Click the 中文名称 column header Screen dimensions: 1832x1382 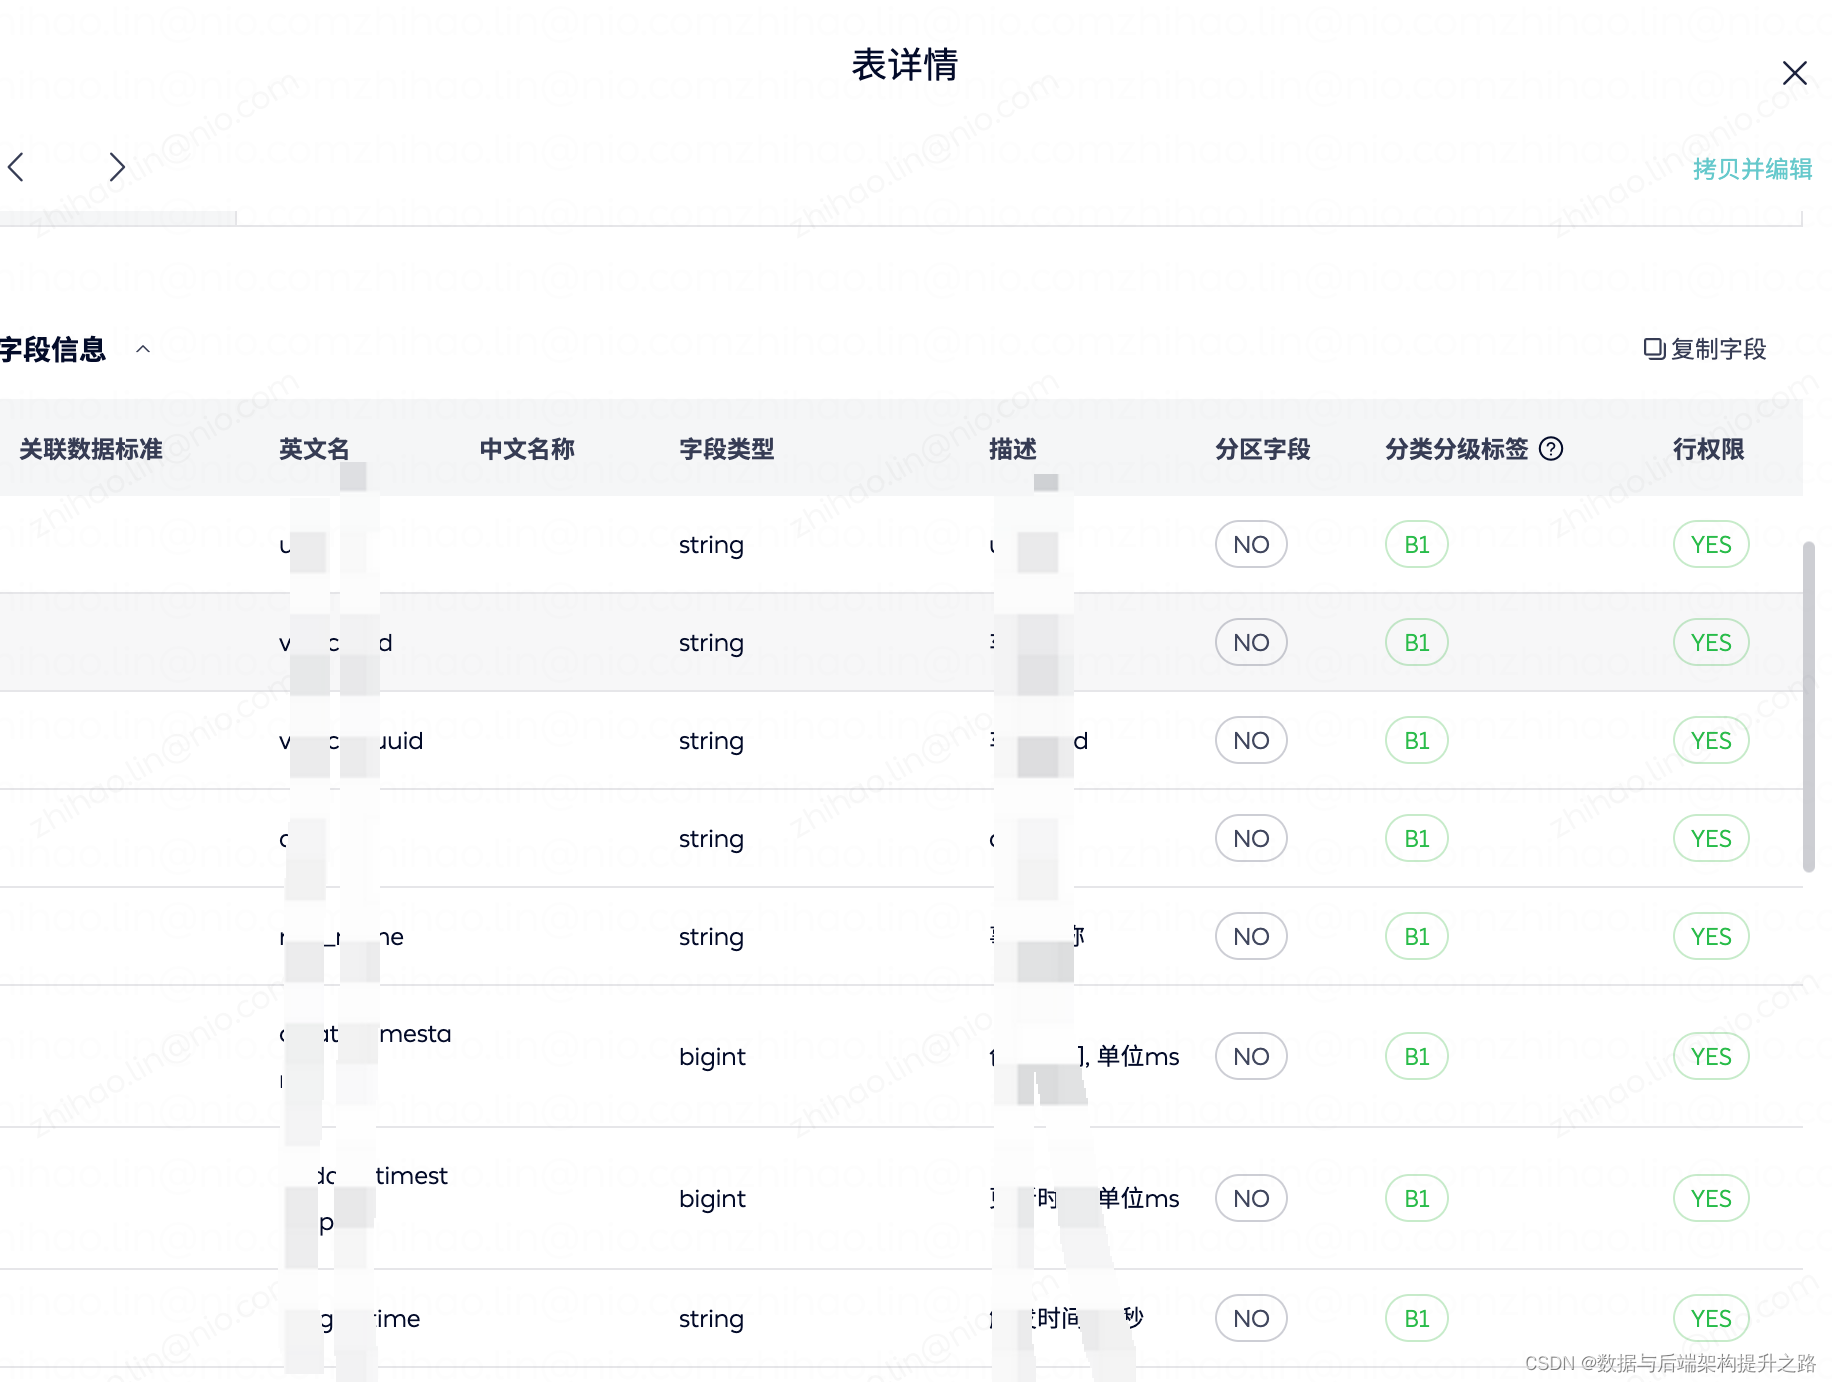pyautogui.click(x=527, y=449)
